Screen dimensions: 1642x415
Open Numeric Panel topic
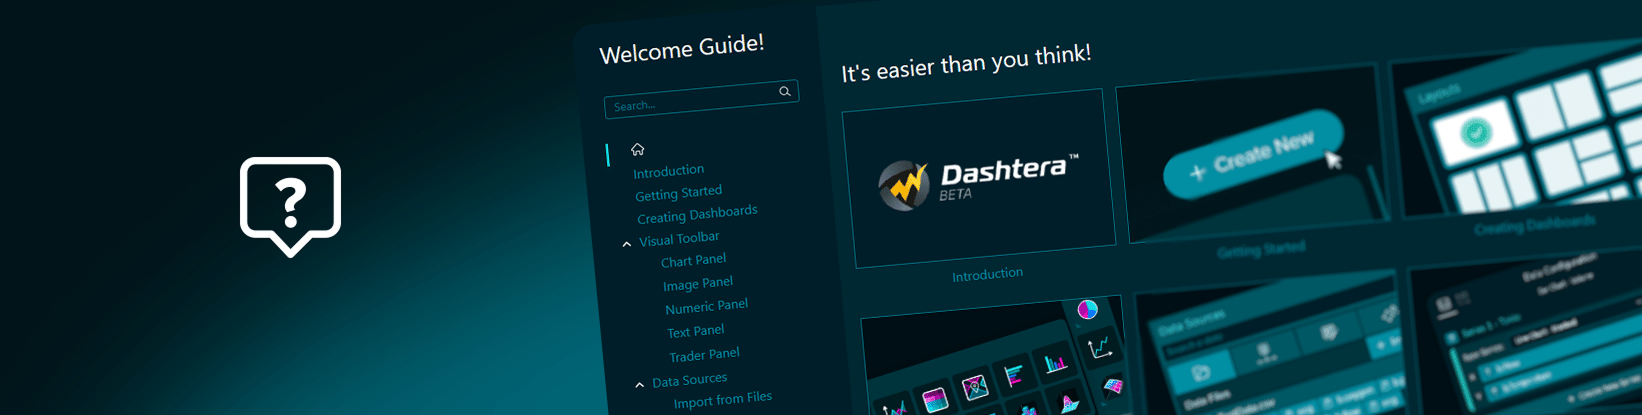[706, 306]
